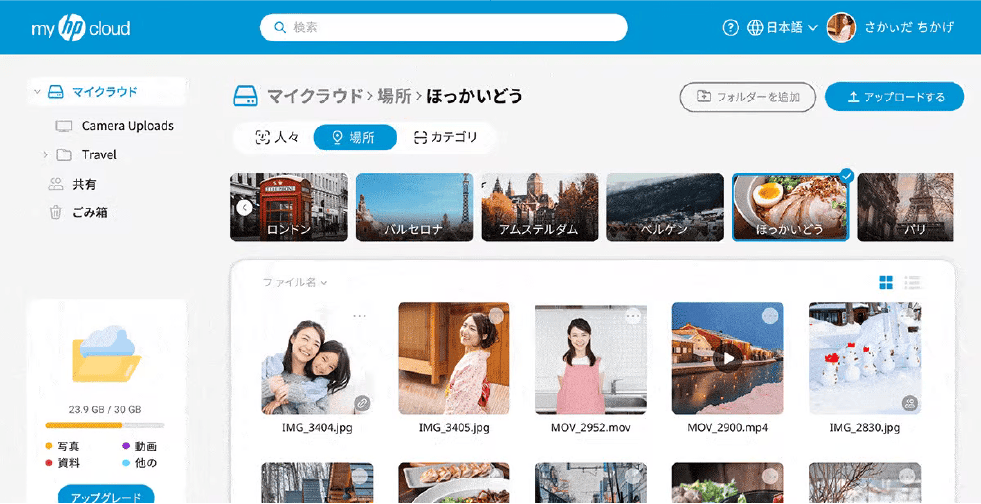
Task: Switch to the 人々 tab
Action: (x=277, y=138)
